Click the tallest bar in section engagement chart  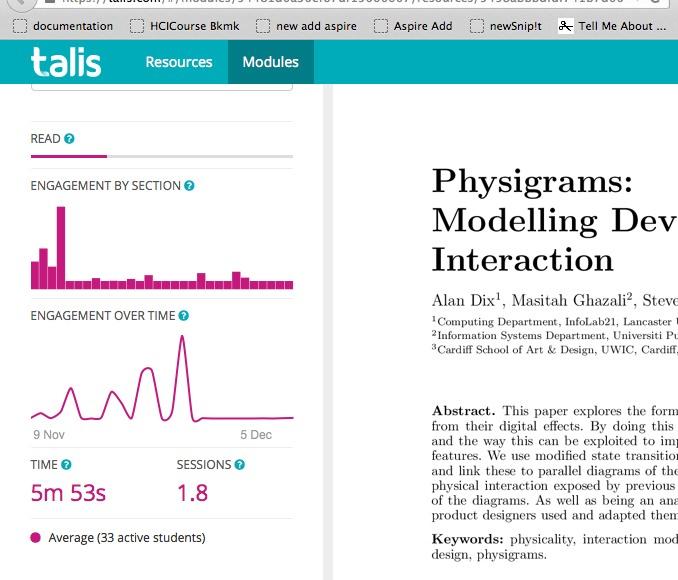pos(61,247)
